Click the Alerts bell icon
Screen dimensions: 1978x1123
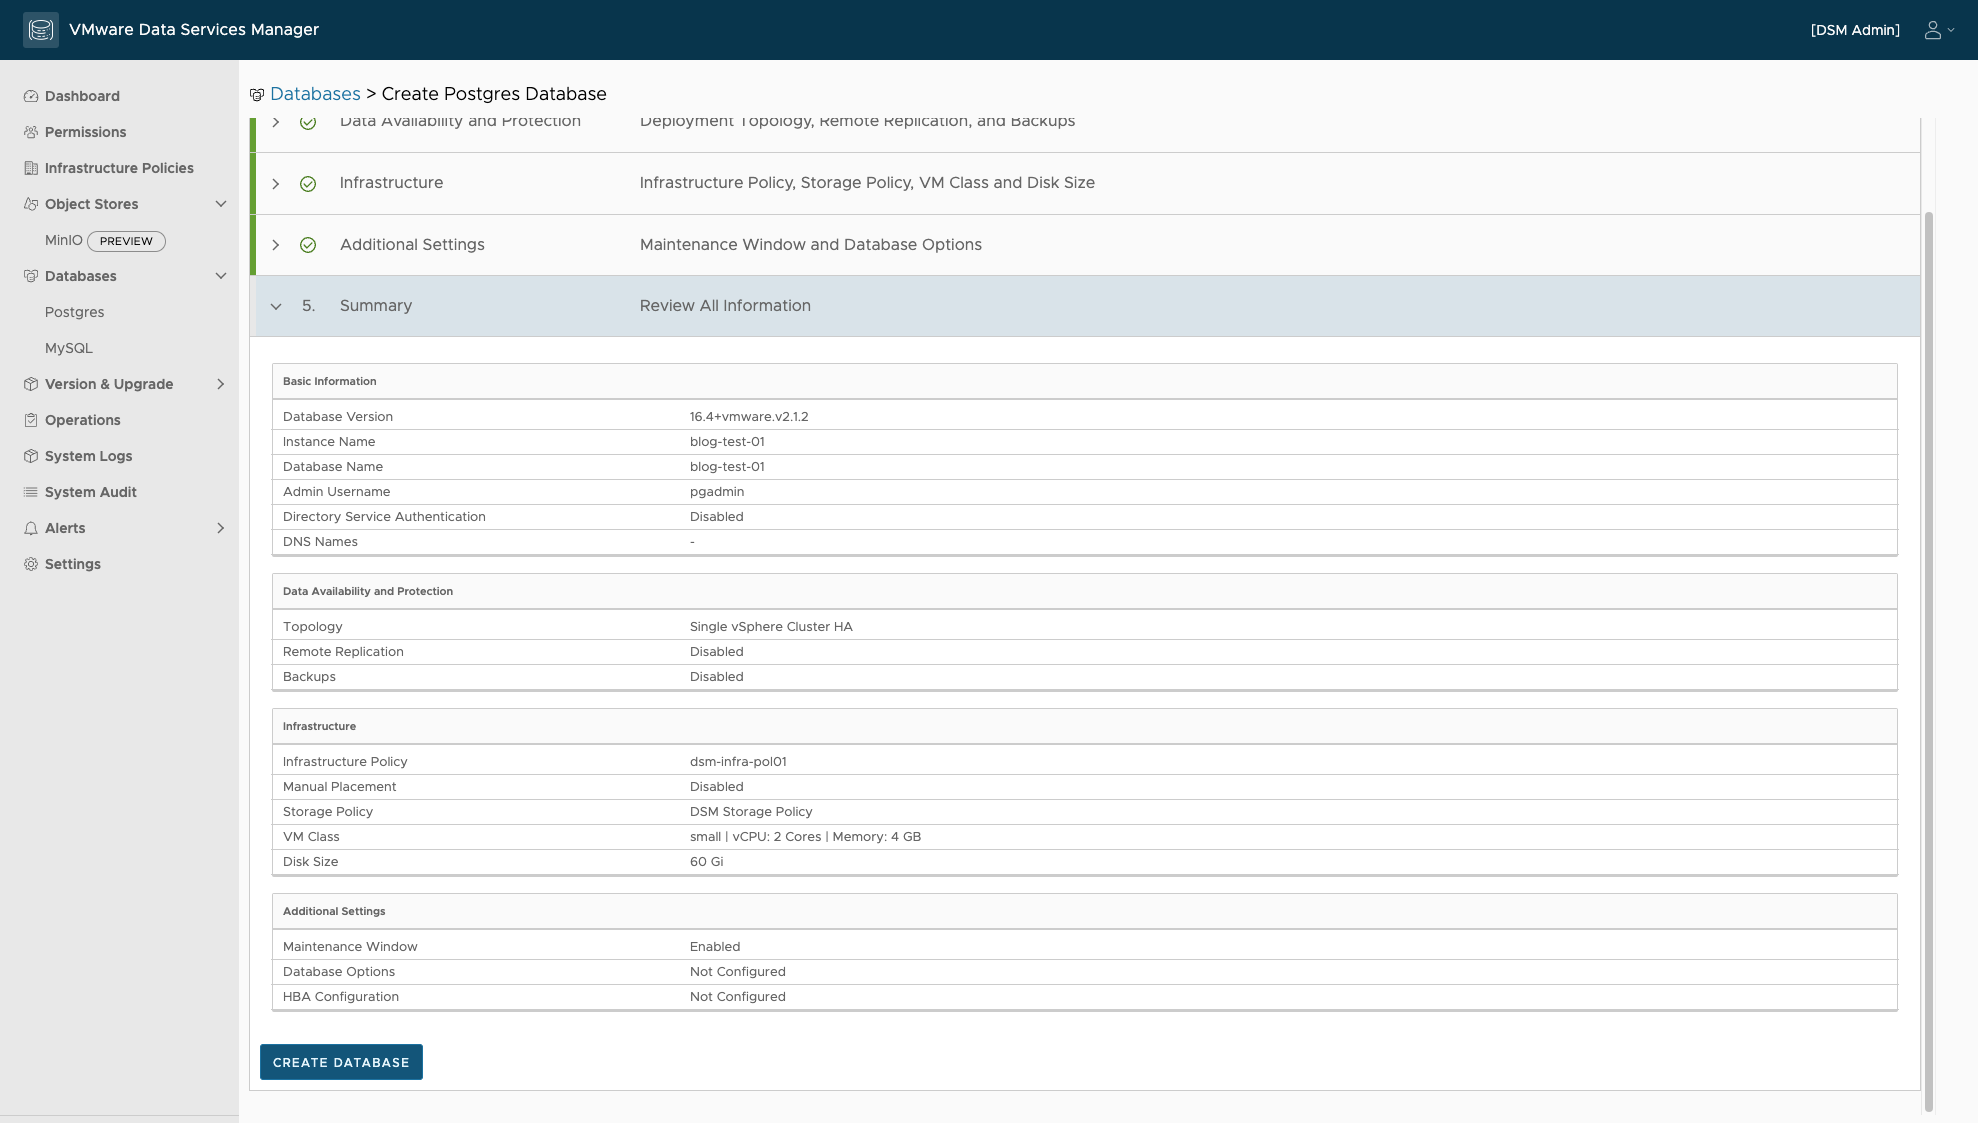coord(31,528)
